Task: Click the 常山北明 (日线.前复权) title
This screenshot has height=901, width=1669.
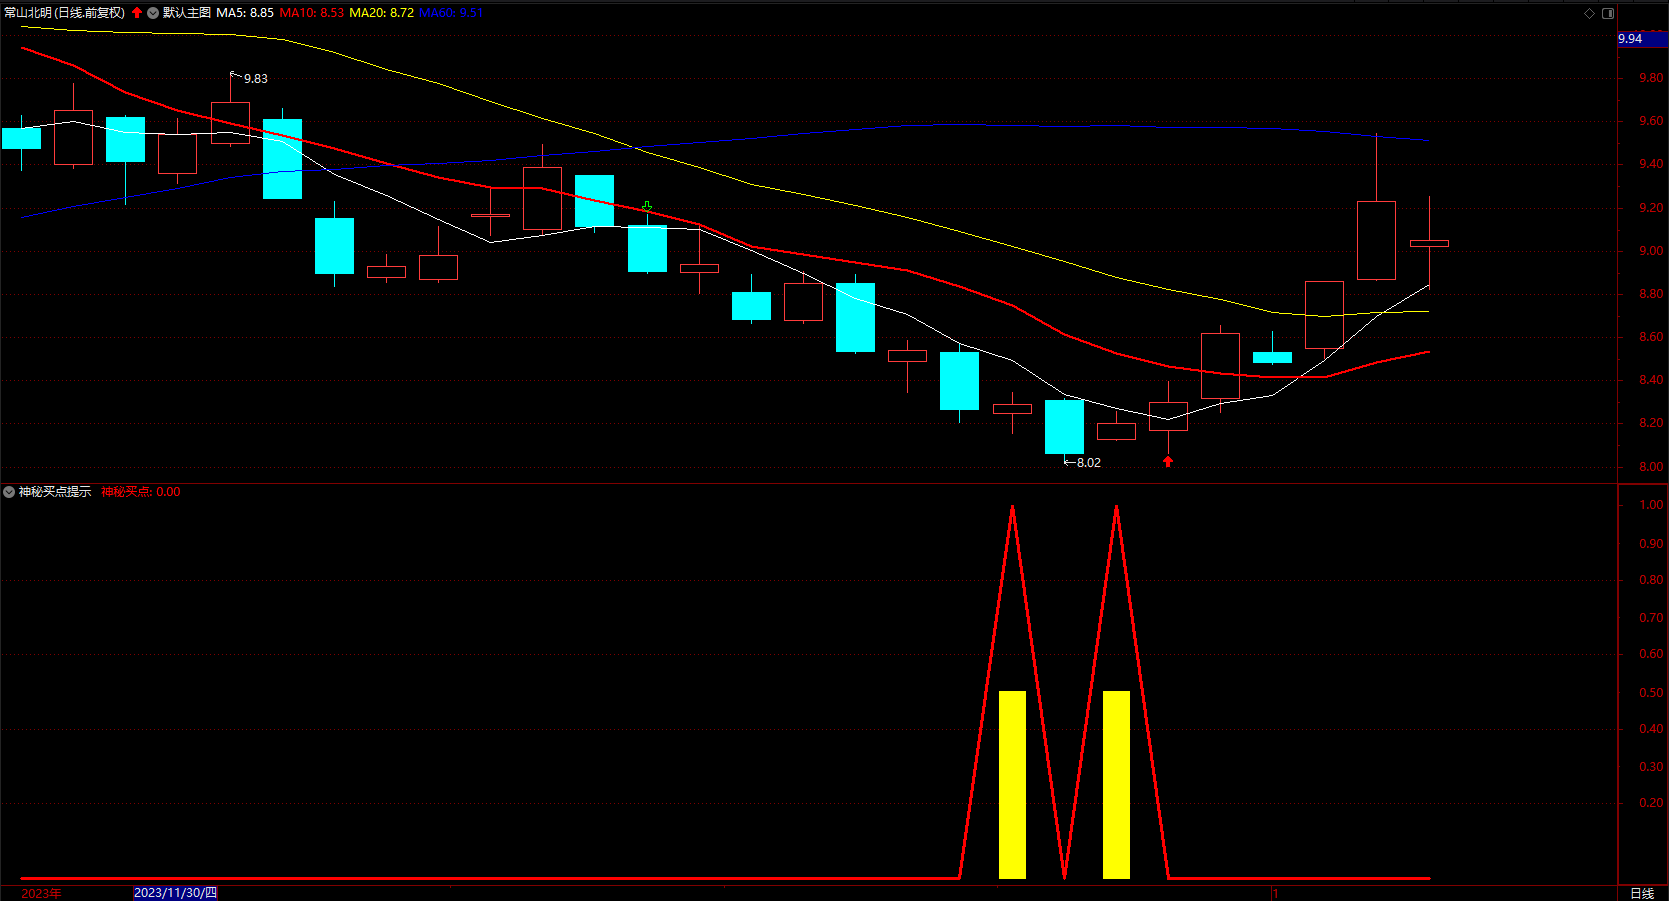Action: coord(65,13)
